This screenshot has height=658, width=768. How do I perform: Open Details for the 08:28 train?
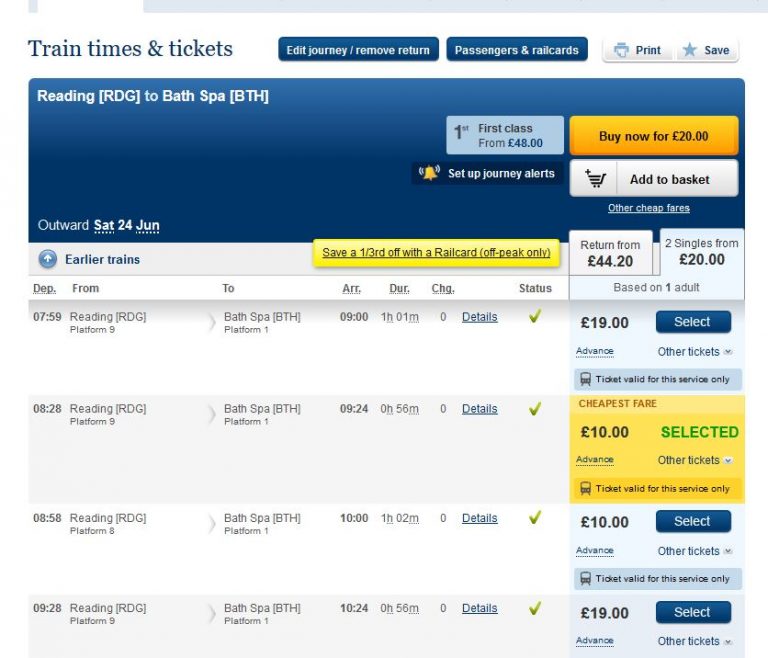pos(480,409)
